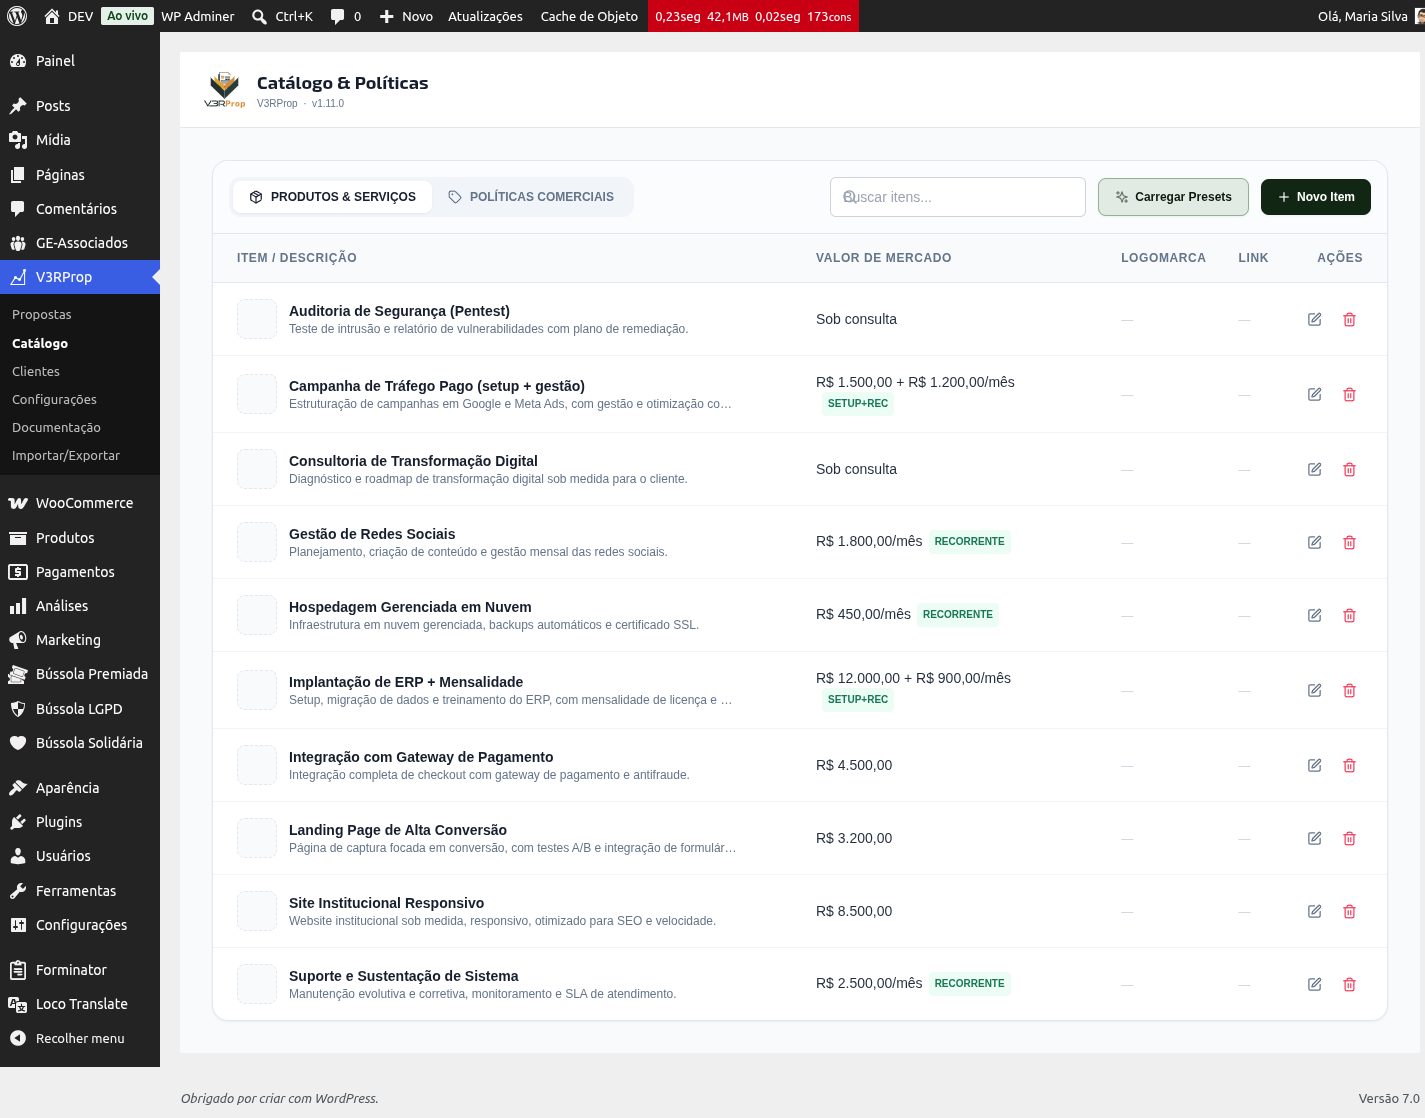Delete Consultoria de Transformação Digital item
This screenshot has width=1425, height=1118.
tap(1349, 469)
